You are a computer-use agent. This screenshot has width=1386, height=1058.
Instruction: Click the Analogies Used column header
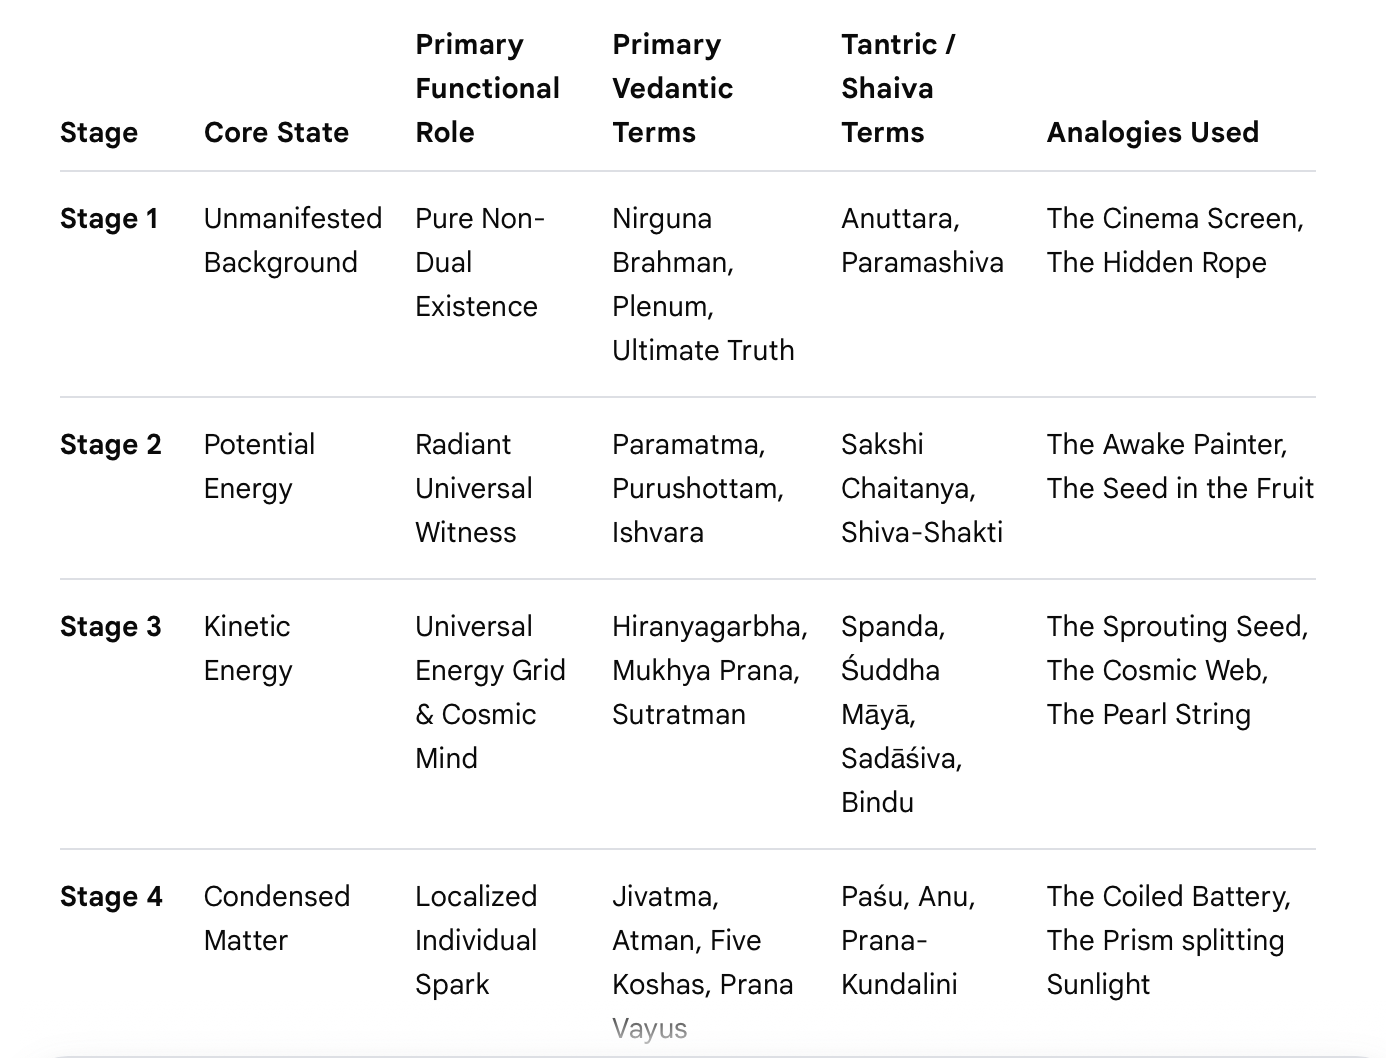1152,132
